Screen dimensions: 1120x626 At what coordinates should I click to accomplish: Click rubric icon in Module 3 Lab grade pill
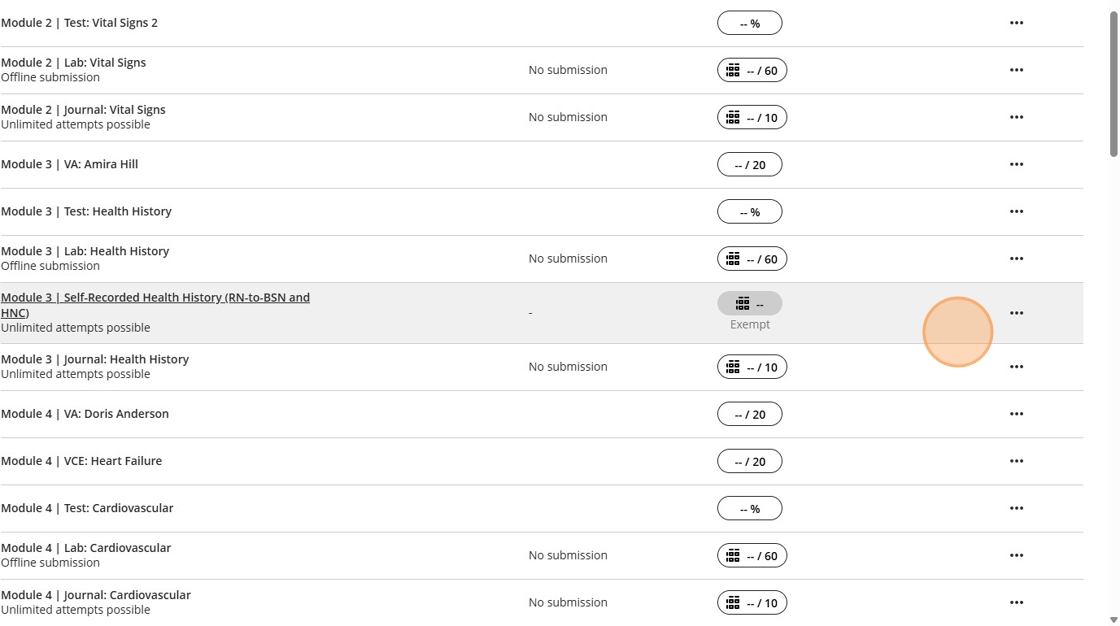733,258
